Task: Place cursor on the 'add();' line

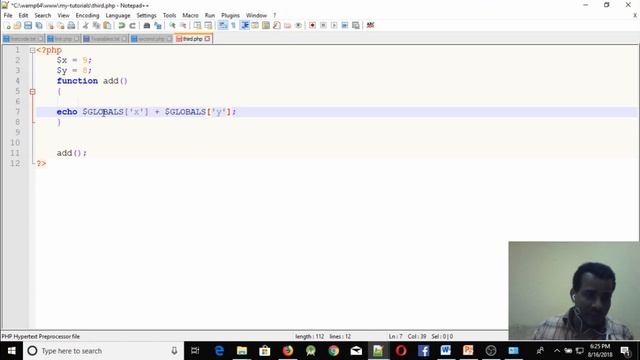Action: point(71,153)
